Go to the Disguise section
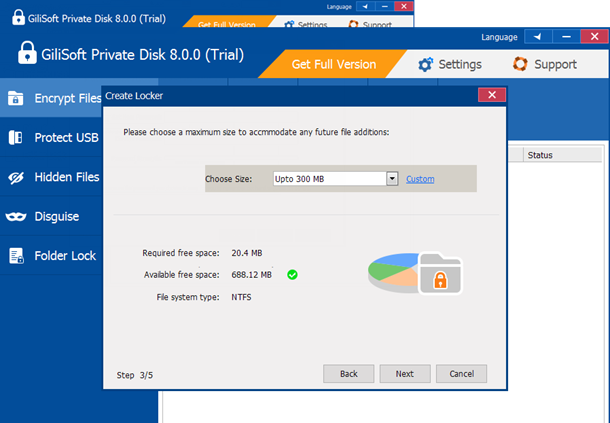 point(51,216)
